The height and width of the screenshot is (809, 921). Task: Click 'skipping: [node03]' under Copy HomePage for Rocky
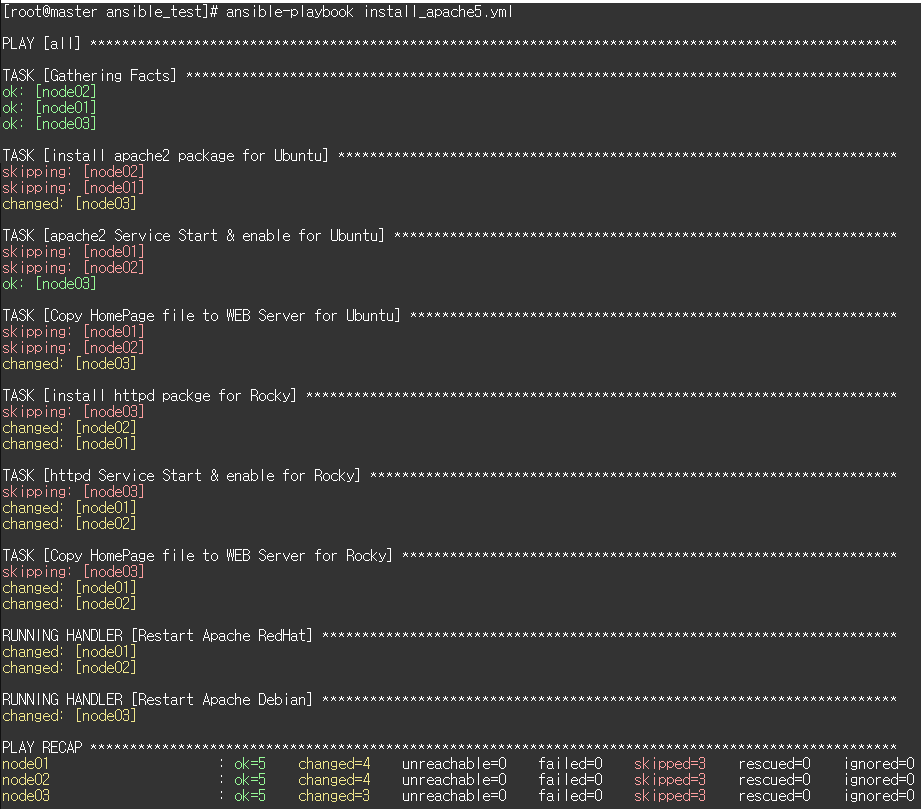pos(73,572)
